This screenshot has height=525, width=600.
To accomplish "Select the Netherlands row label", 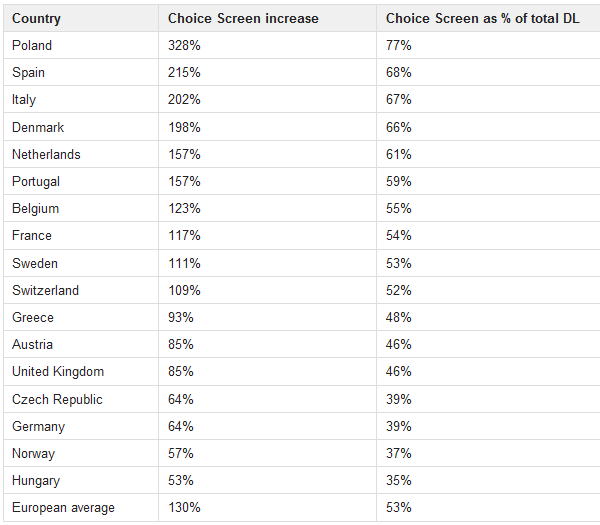I will 46,154.
